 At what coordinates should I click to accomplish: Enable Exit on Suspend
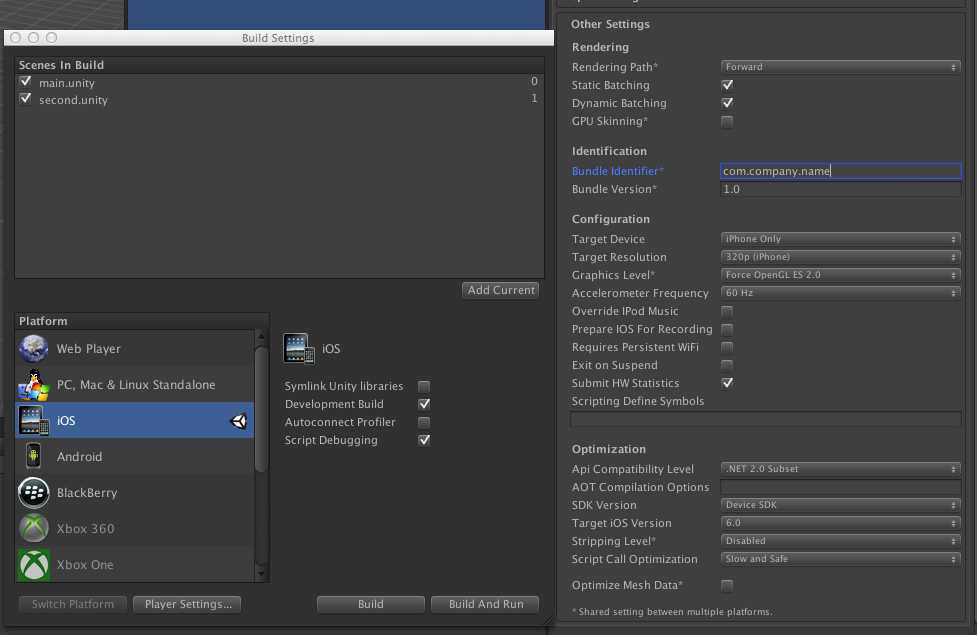(727, 365)
